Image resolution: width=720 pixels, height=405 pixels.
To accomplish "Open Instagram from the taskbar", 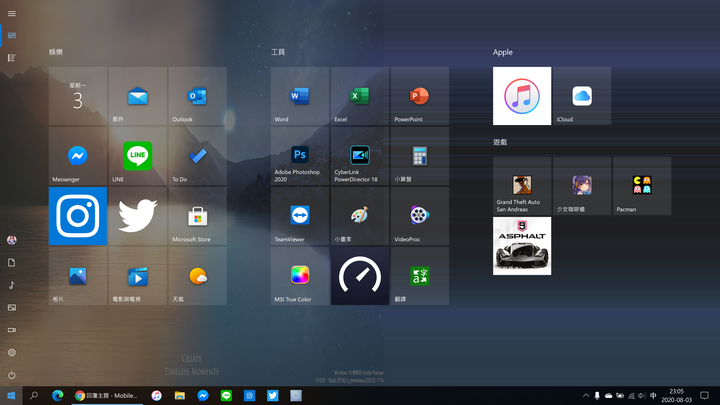I will tap(249, 395).
